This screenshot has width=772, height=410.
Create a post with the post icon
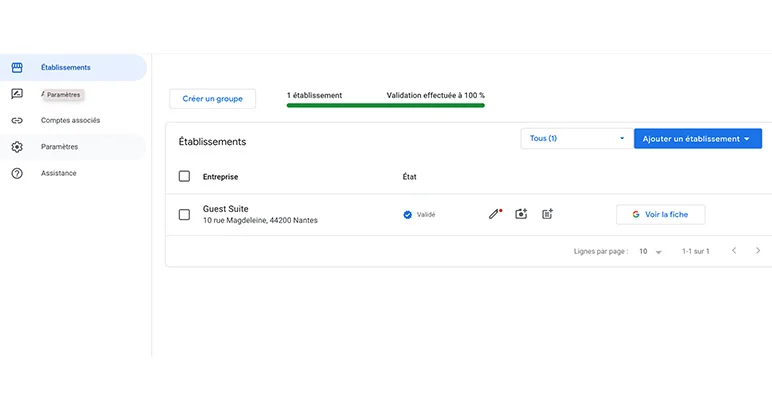[547, 214]
